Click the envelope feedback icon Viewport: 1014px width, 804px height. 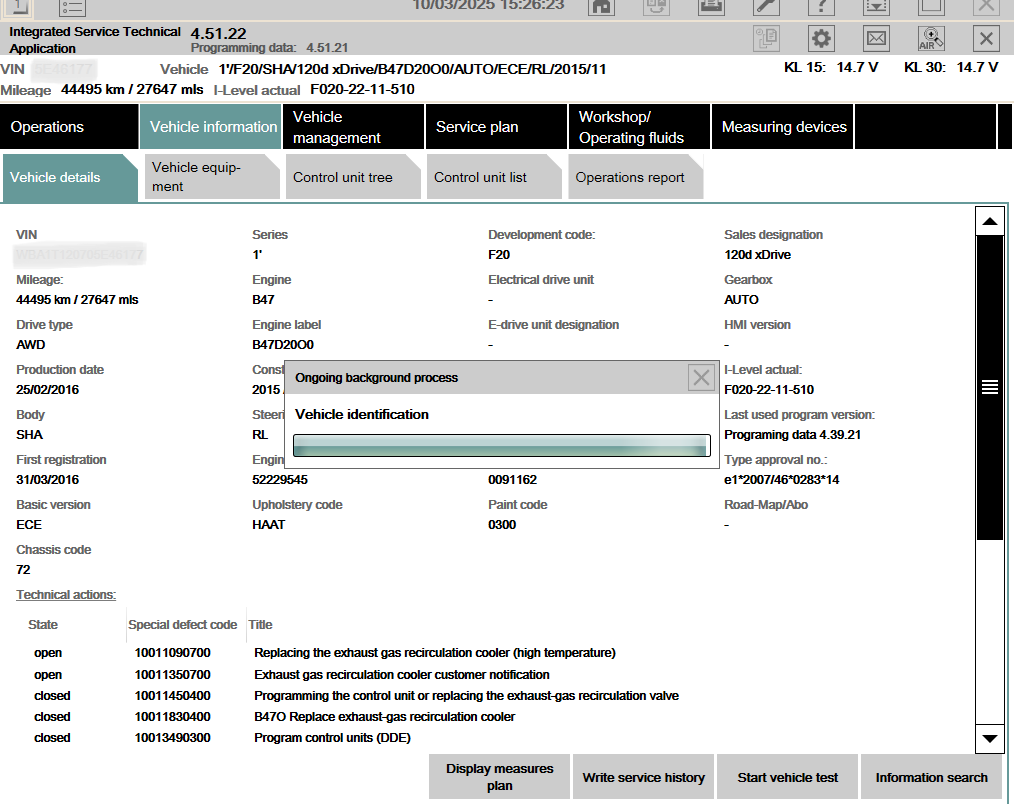pos(876,39)
